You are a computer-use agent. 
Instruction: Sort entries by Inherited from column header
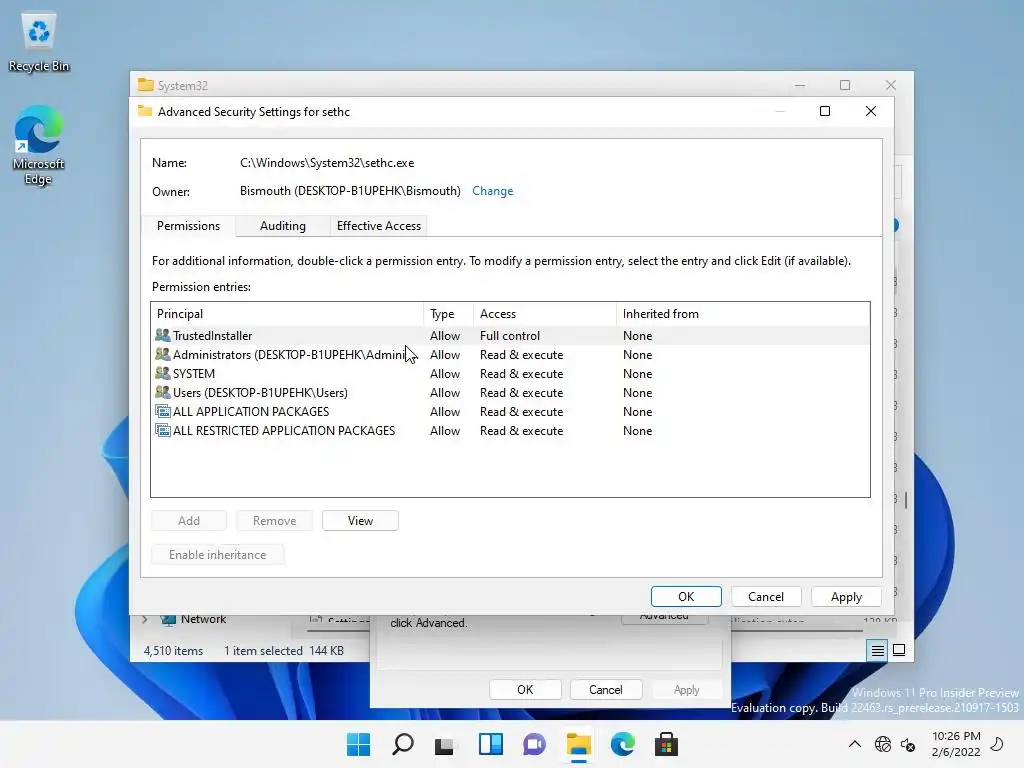click(743, 314)
